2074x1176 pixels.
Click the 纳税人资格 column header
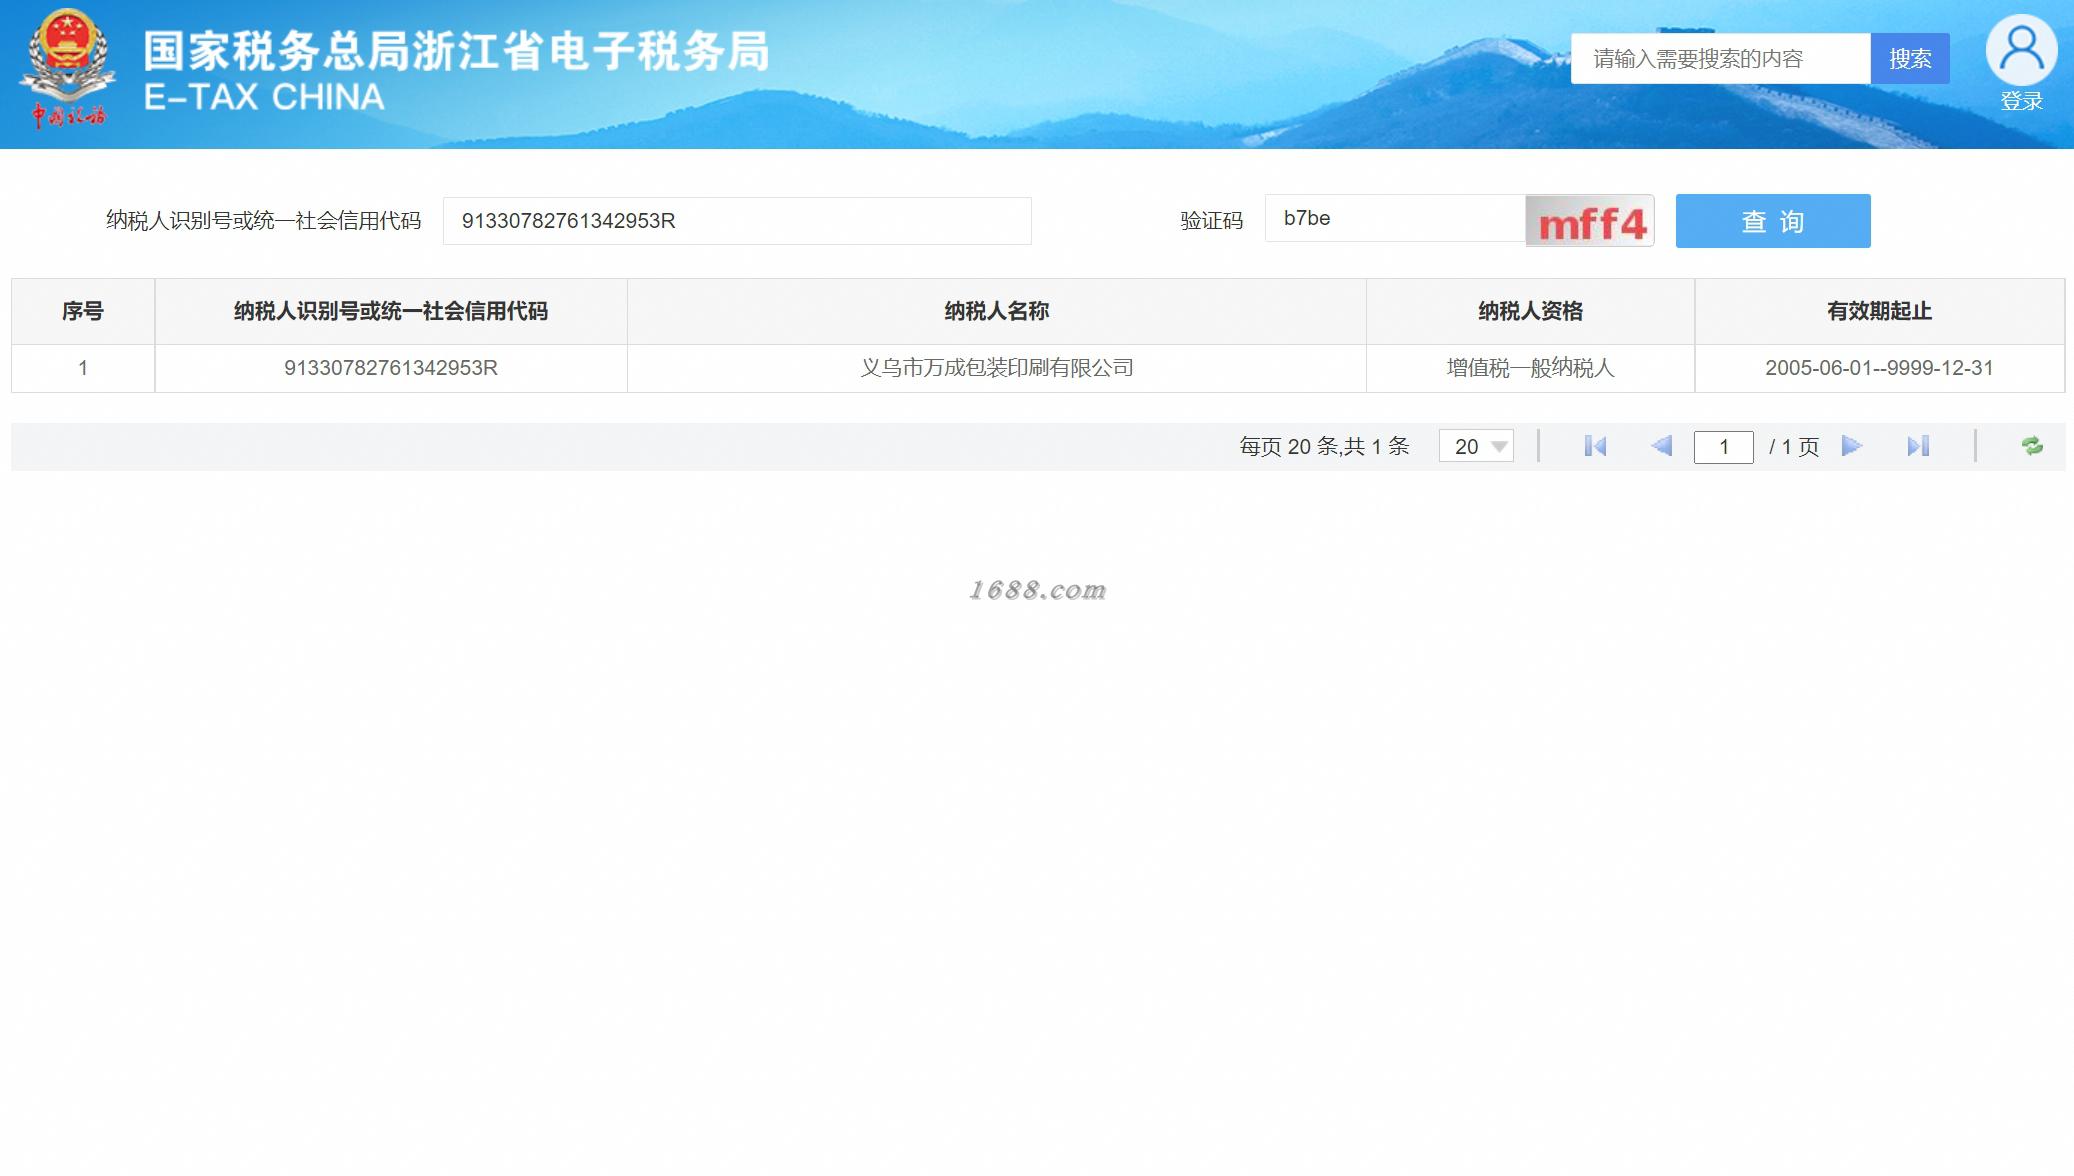[x=1531, y=311]
